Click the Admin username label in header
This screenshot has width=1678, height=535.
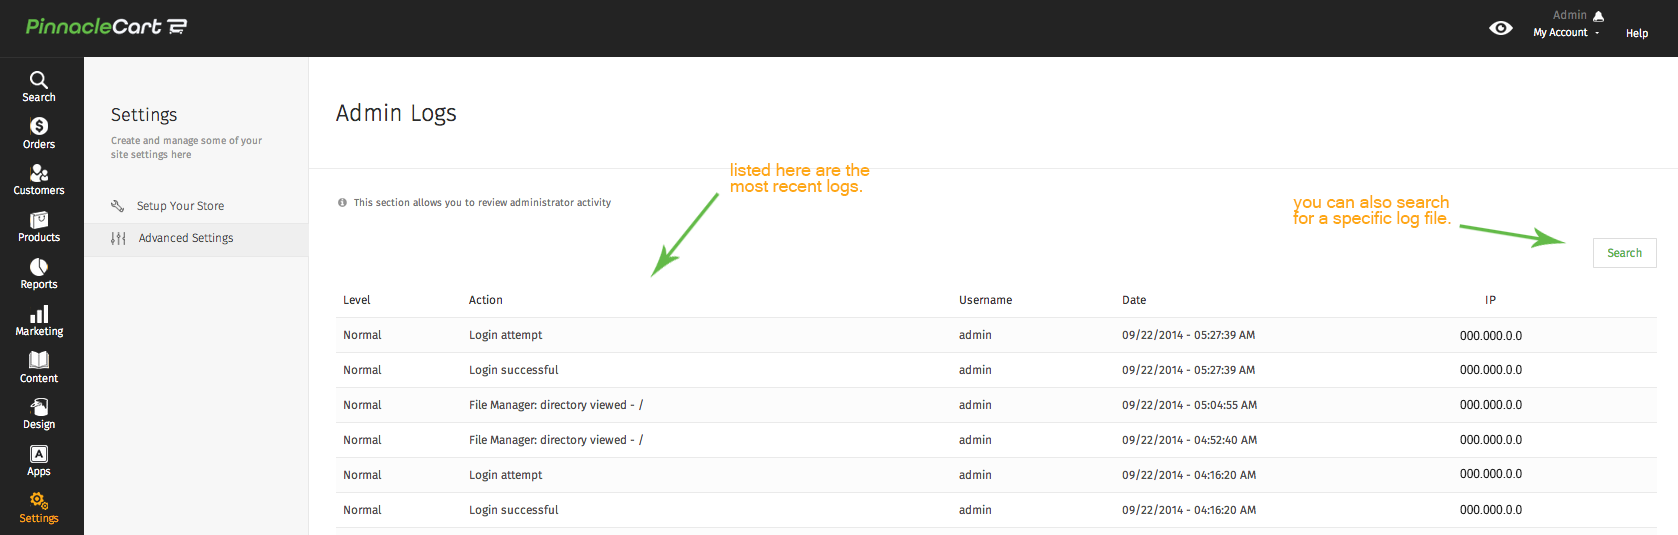pos(1569,15)
